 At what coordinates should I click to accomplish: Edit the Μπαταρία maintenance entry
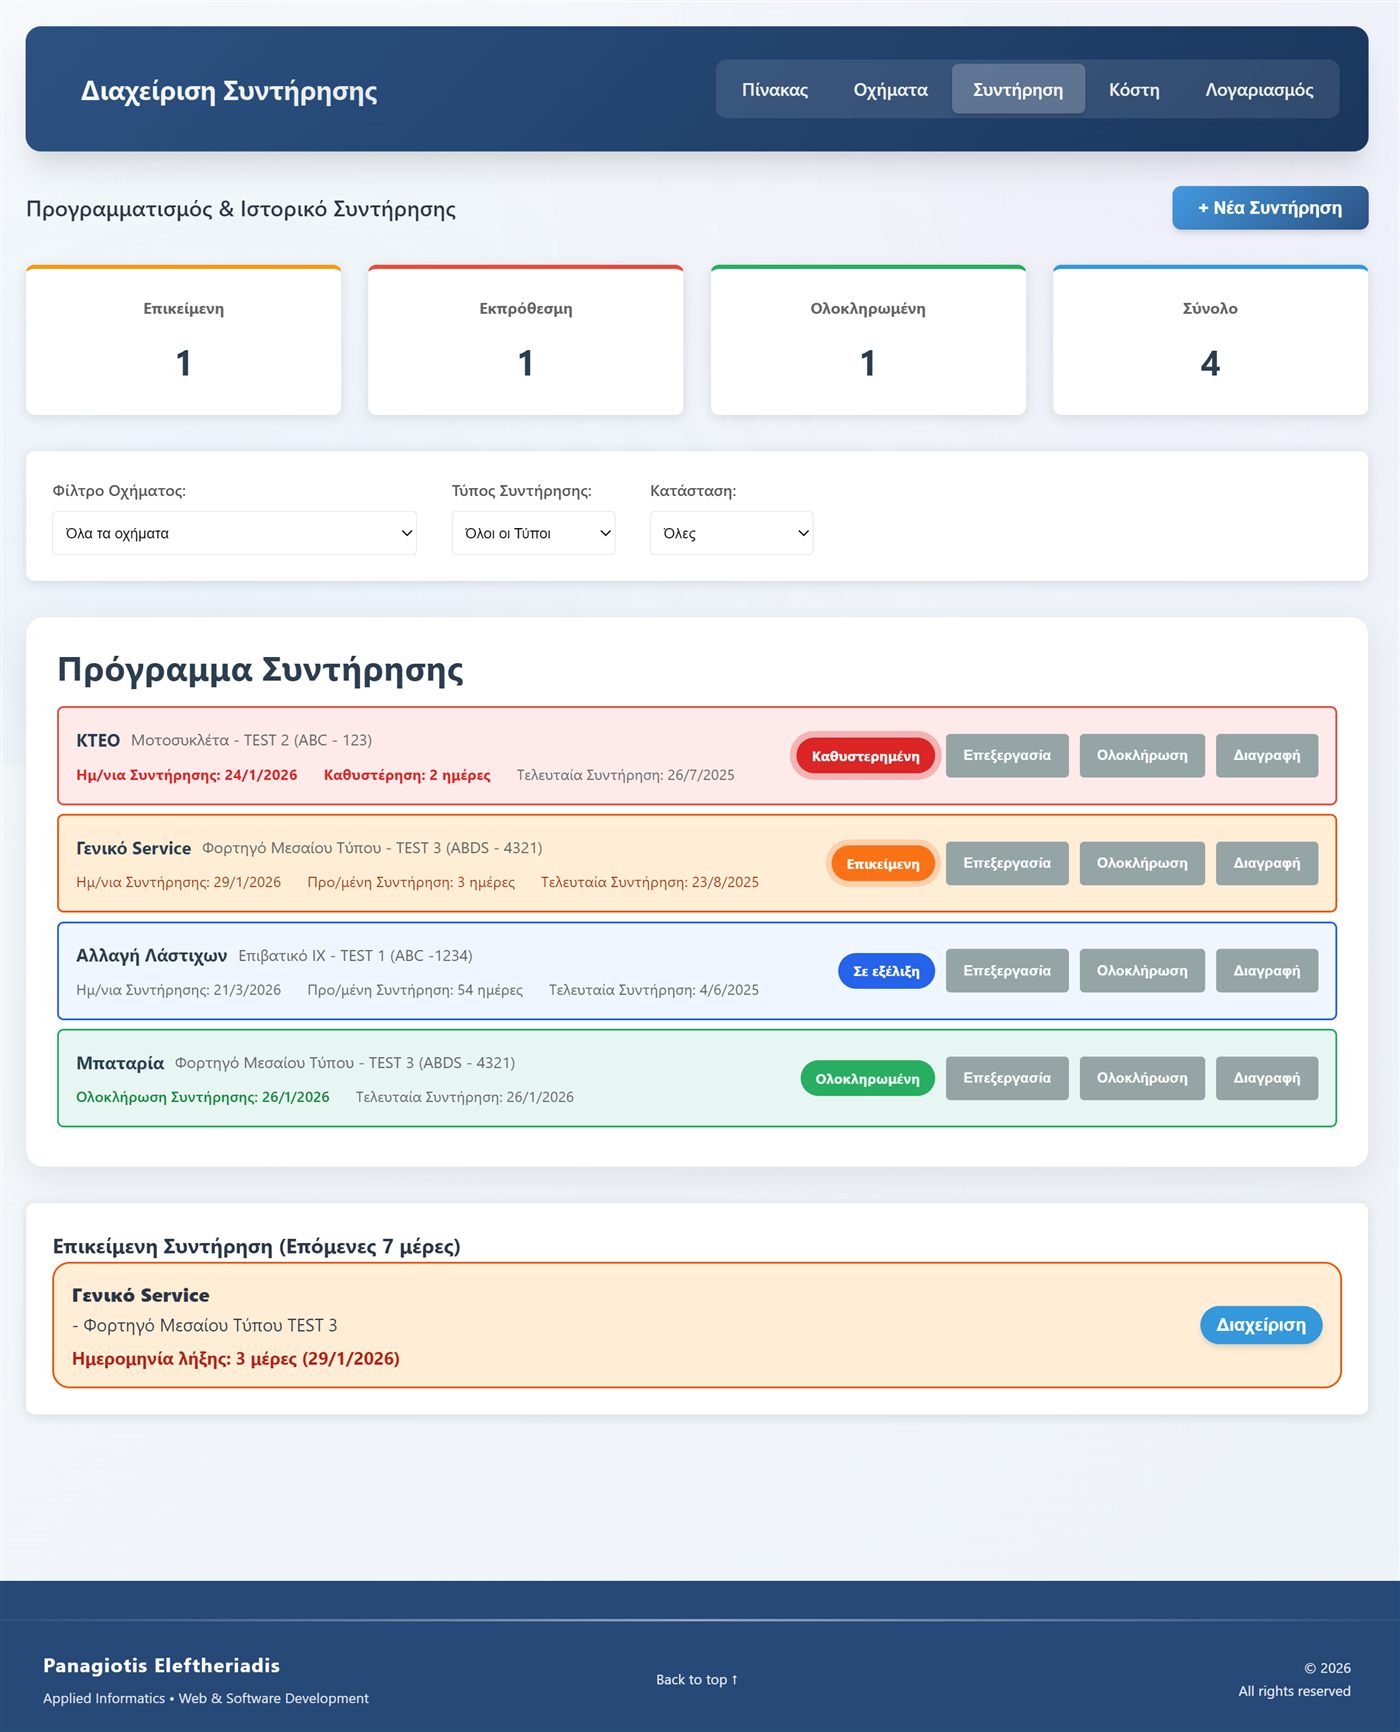click(1007, 1078)
